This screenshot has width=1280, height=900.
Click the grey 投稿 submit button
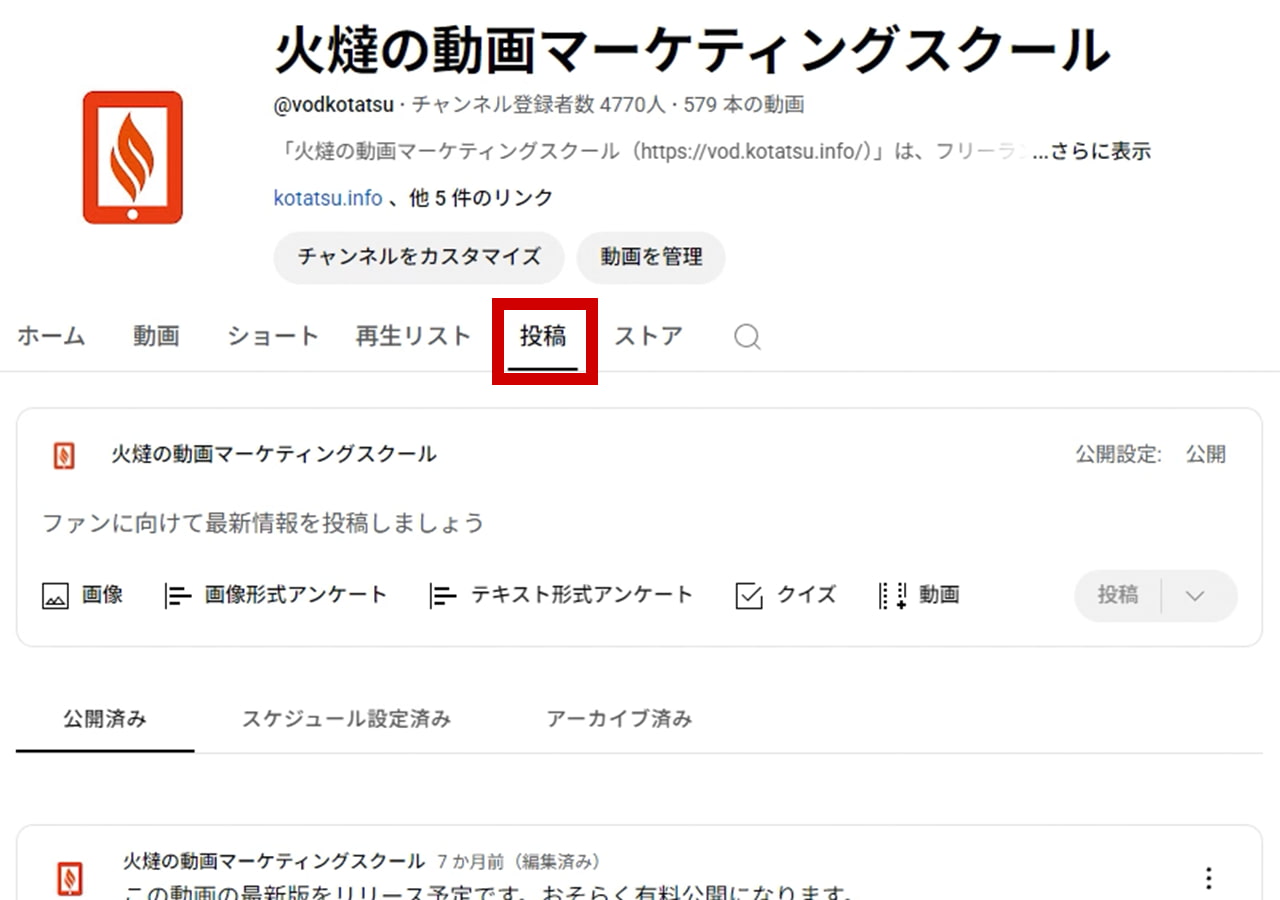pyautogui.click(x=1118, y=596)
